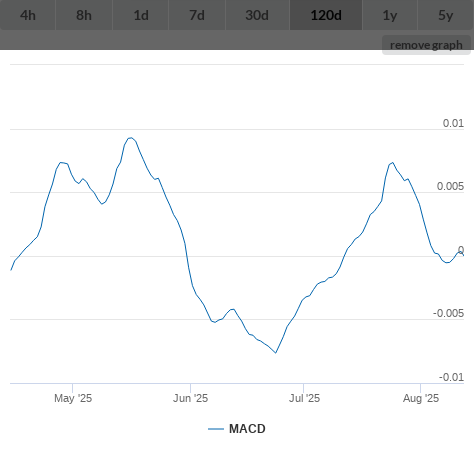The height and width of the screenshot is (455, 474).
Task: Select the 4h time range tab
Action: (x=28, y=15)
